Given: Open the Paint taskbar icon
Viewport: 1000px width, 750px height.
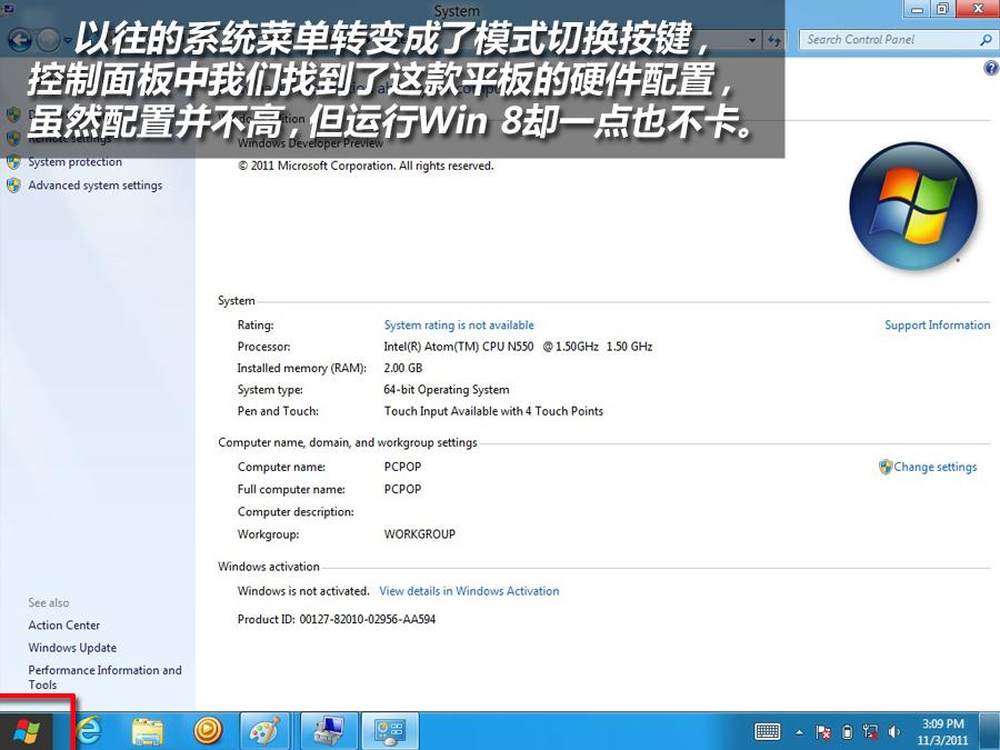Looking at the screenshot, I should [265, 731].
